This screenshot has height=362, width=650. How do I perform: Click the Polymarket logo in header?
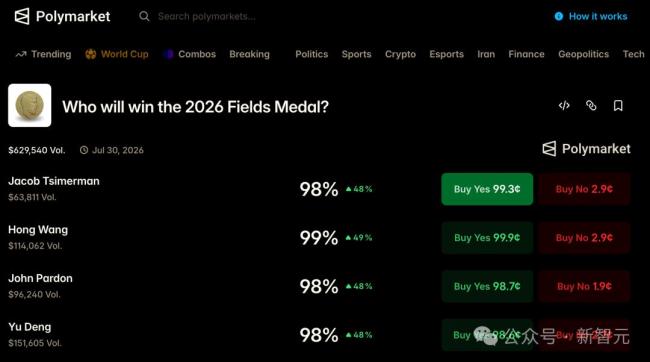pyautogui.click(x=62, y=17)
